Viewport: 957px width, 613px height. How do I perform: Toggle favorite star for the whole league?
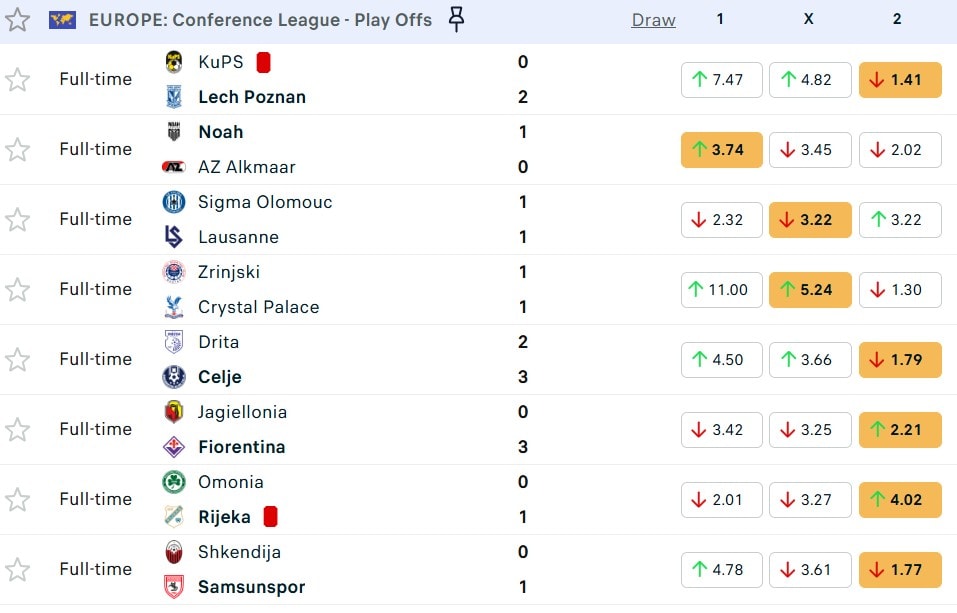pos(17,20)
